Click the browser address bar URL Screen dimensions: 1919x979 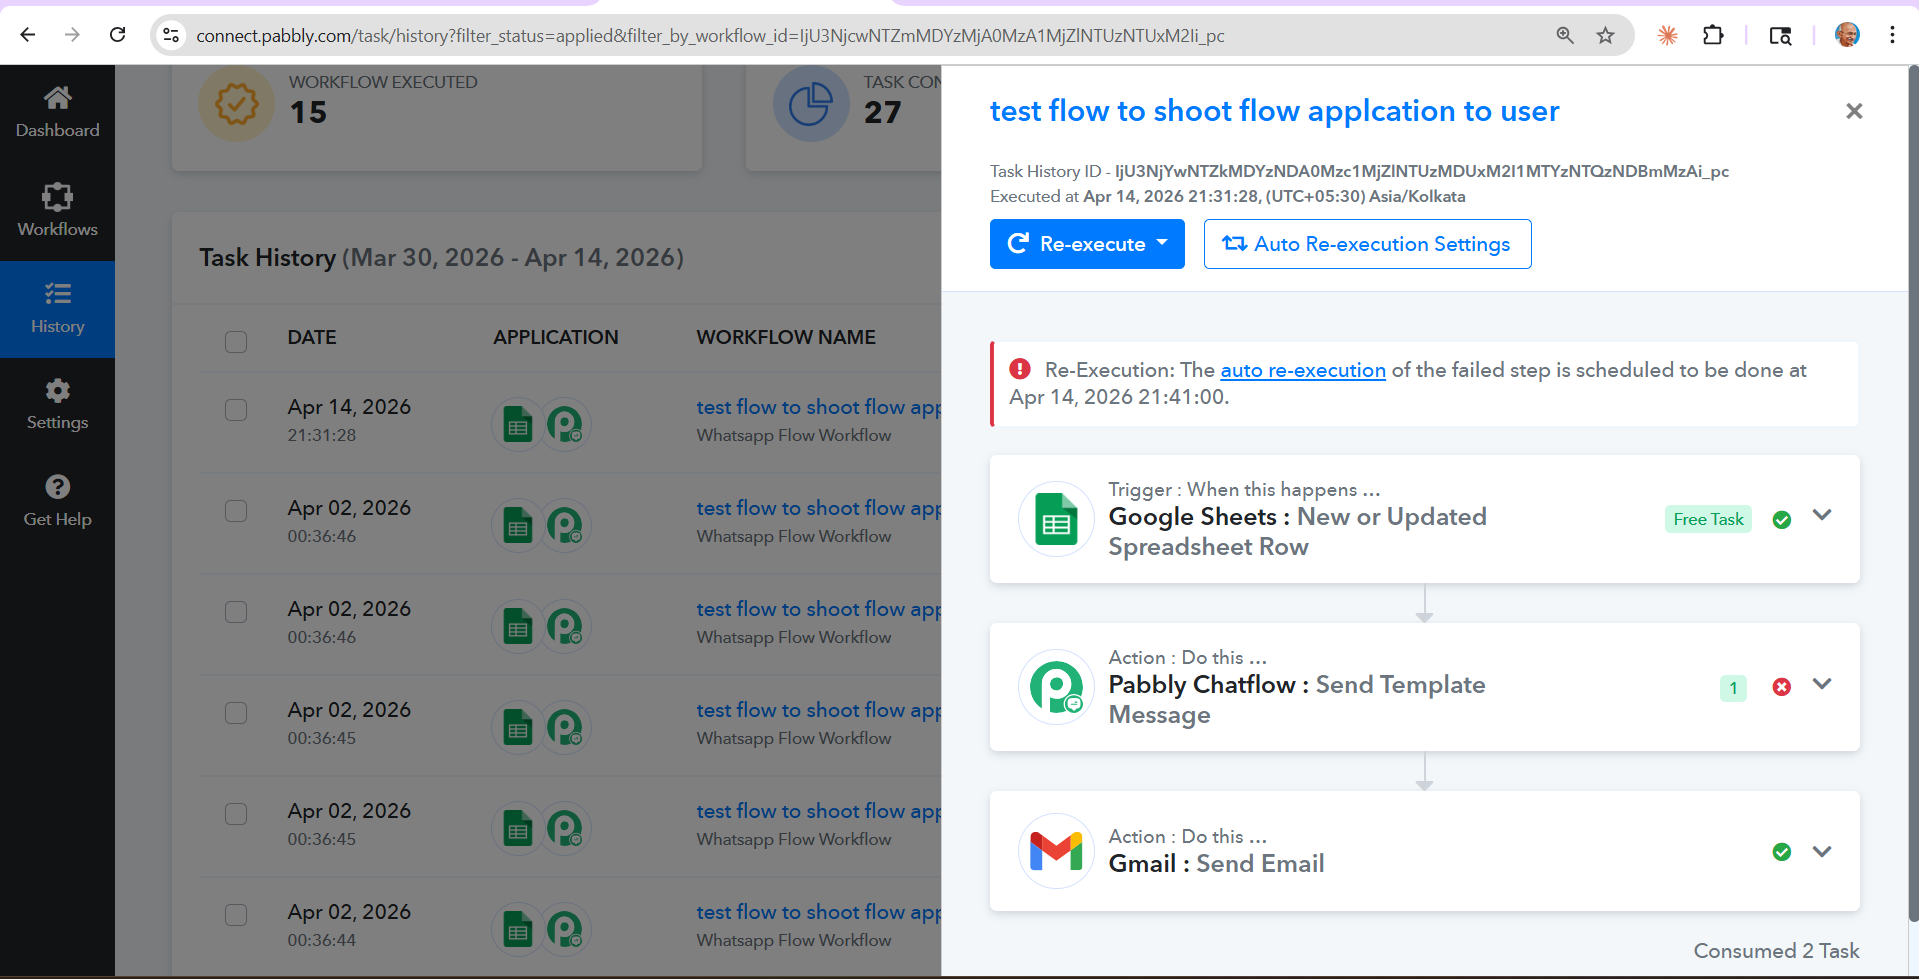pos(710,36)
